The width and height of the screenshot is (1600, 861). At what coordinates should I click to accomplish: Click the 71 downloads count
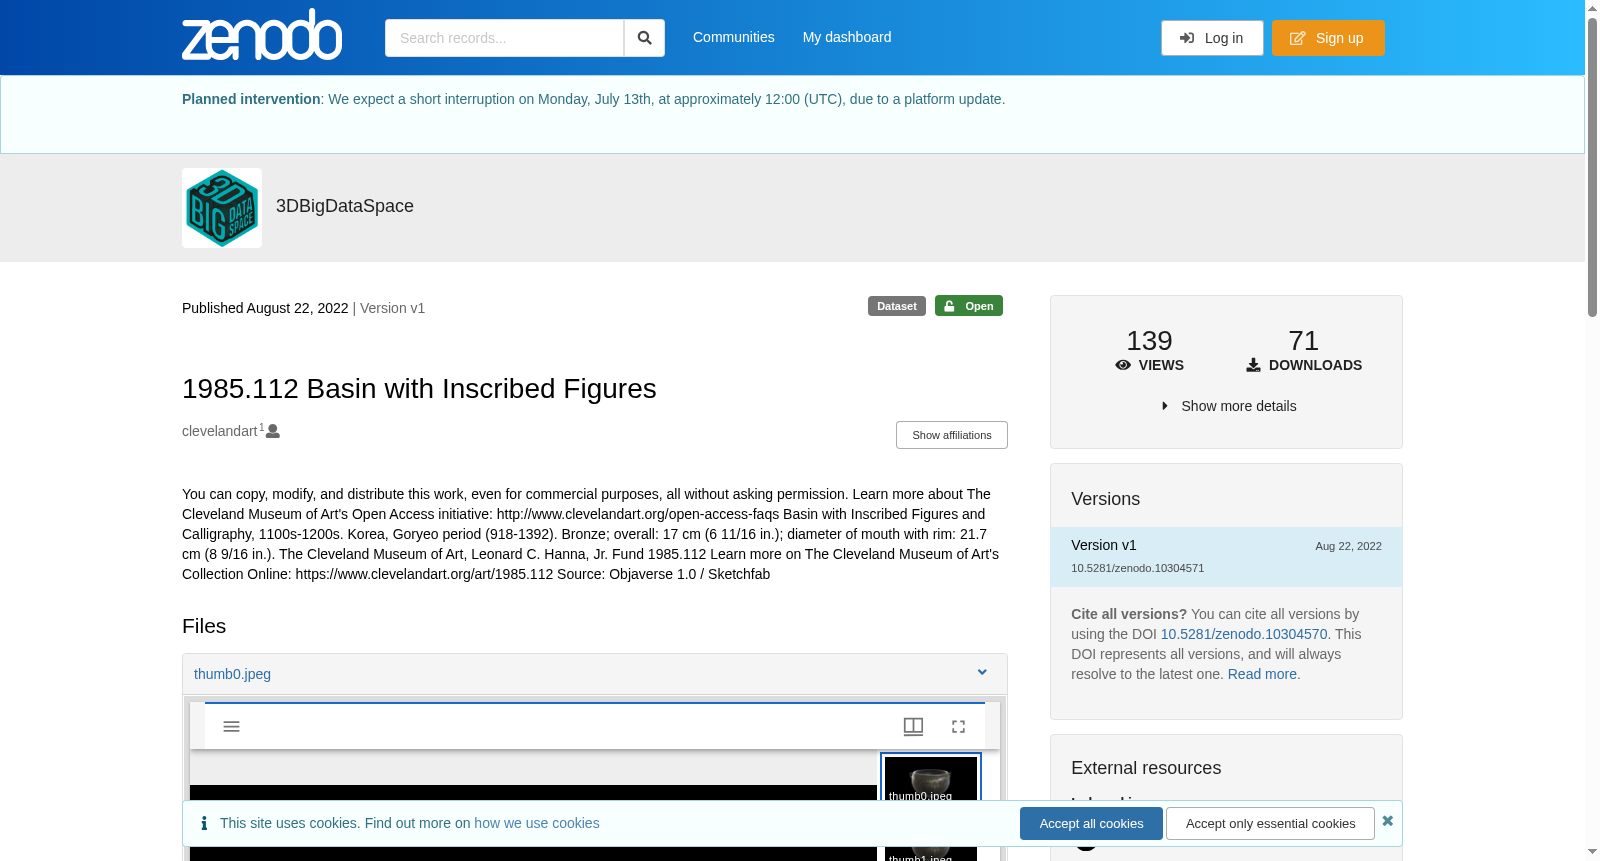(x=1304, y=341)
